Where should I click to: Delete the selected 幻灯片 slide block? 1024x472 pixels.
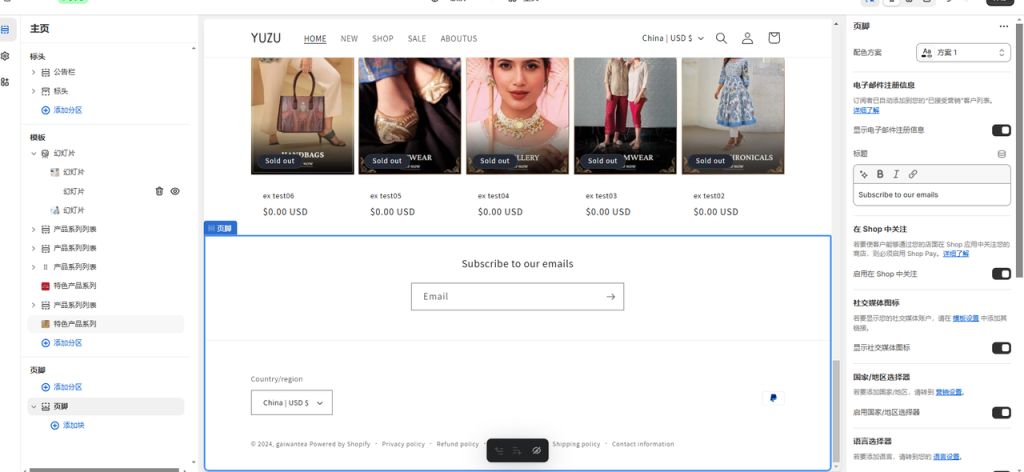(x=159, y=191)
